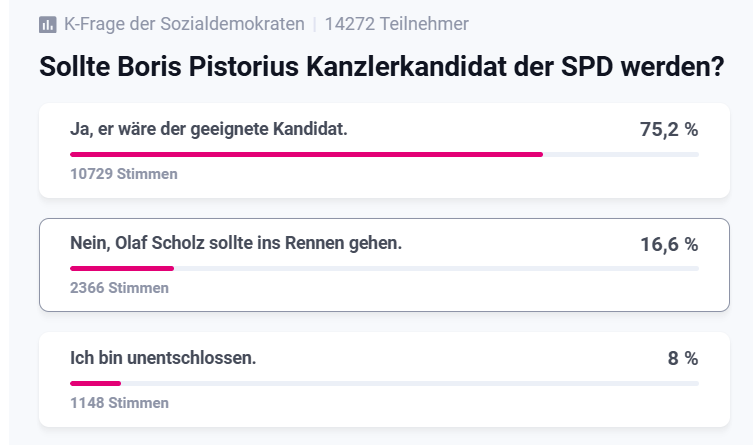Click the progress bar for 'unentschlossen'

tap(95, 382)
